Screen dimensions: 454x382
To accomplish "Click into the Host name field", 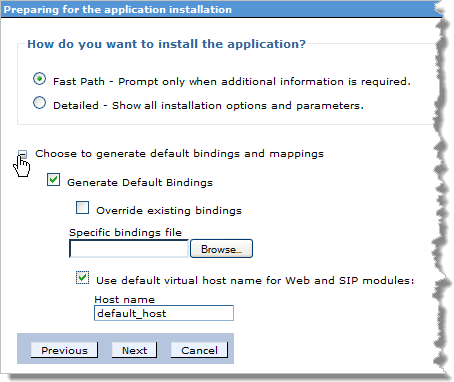I will pos(164,313).
